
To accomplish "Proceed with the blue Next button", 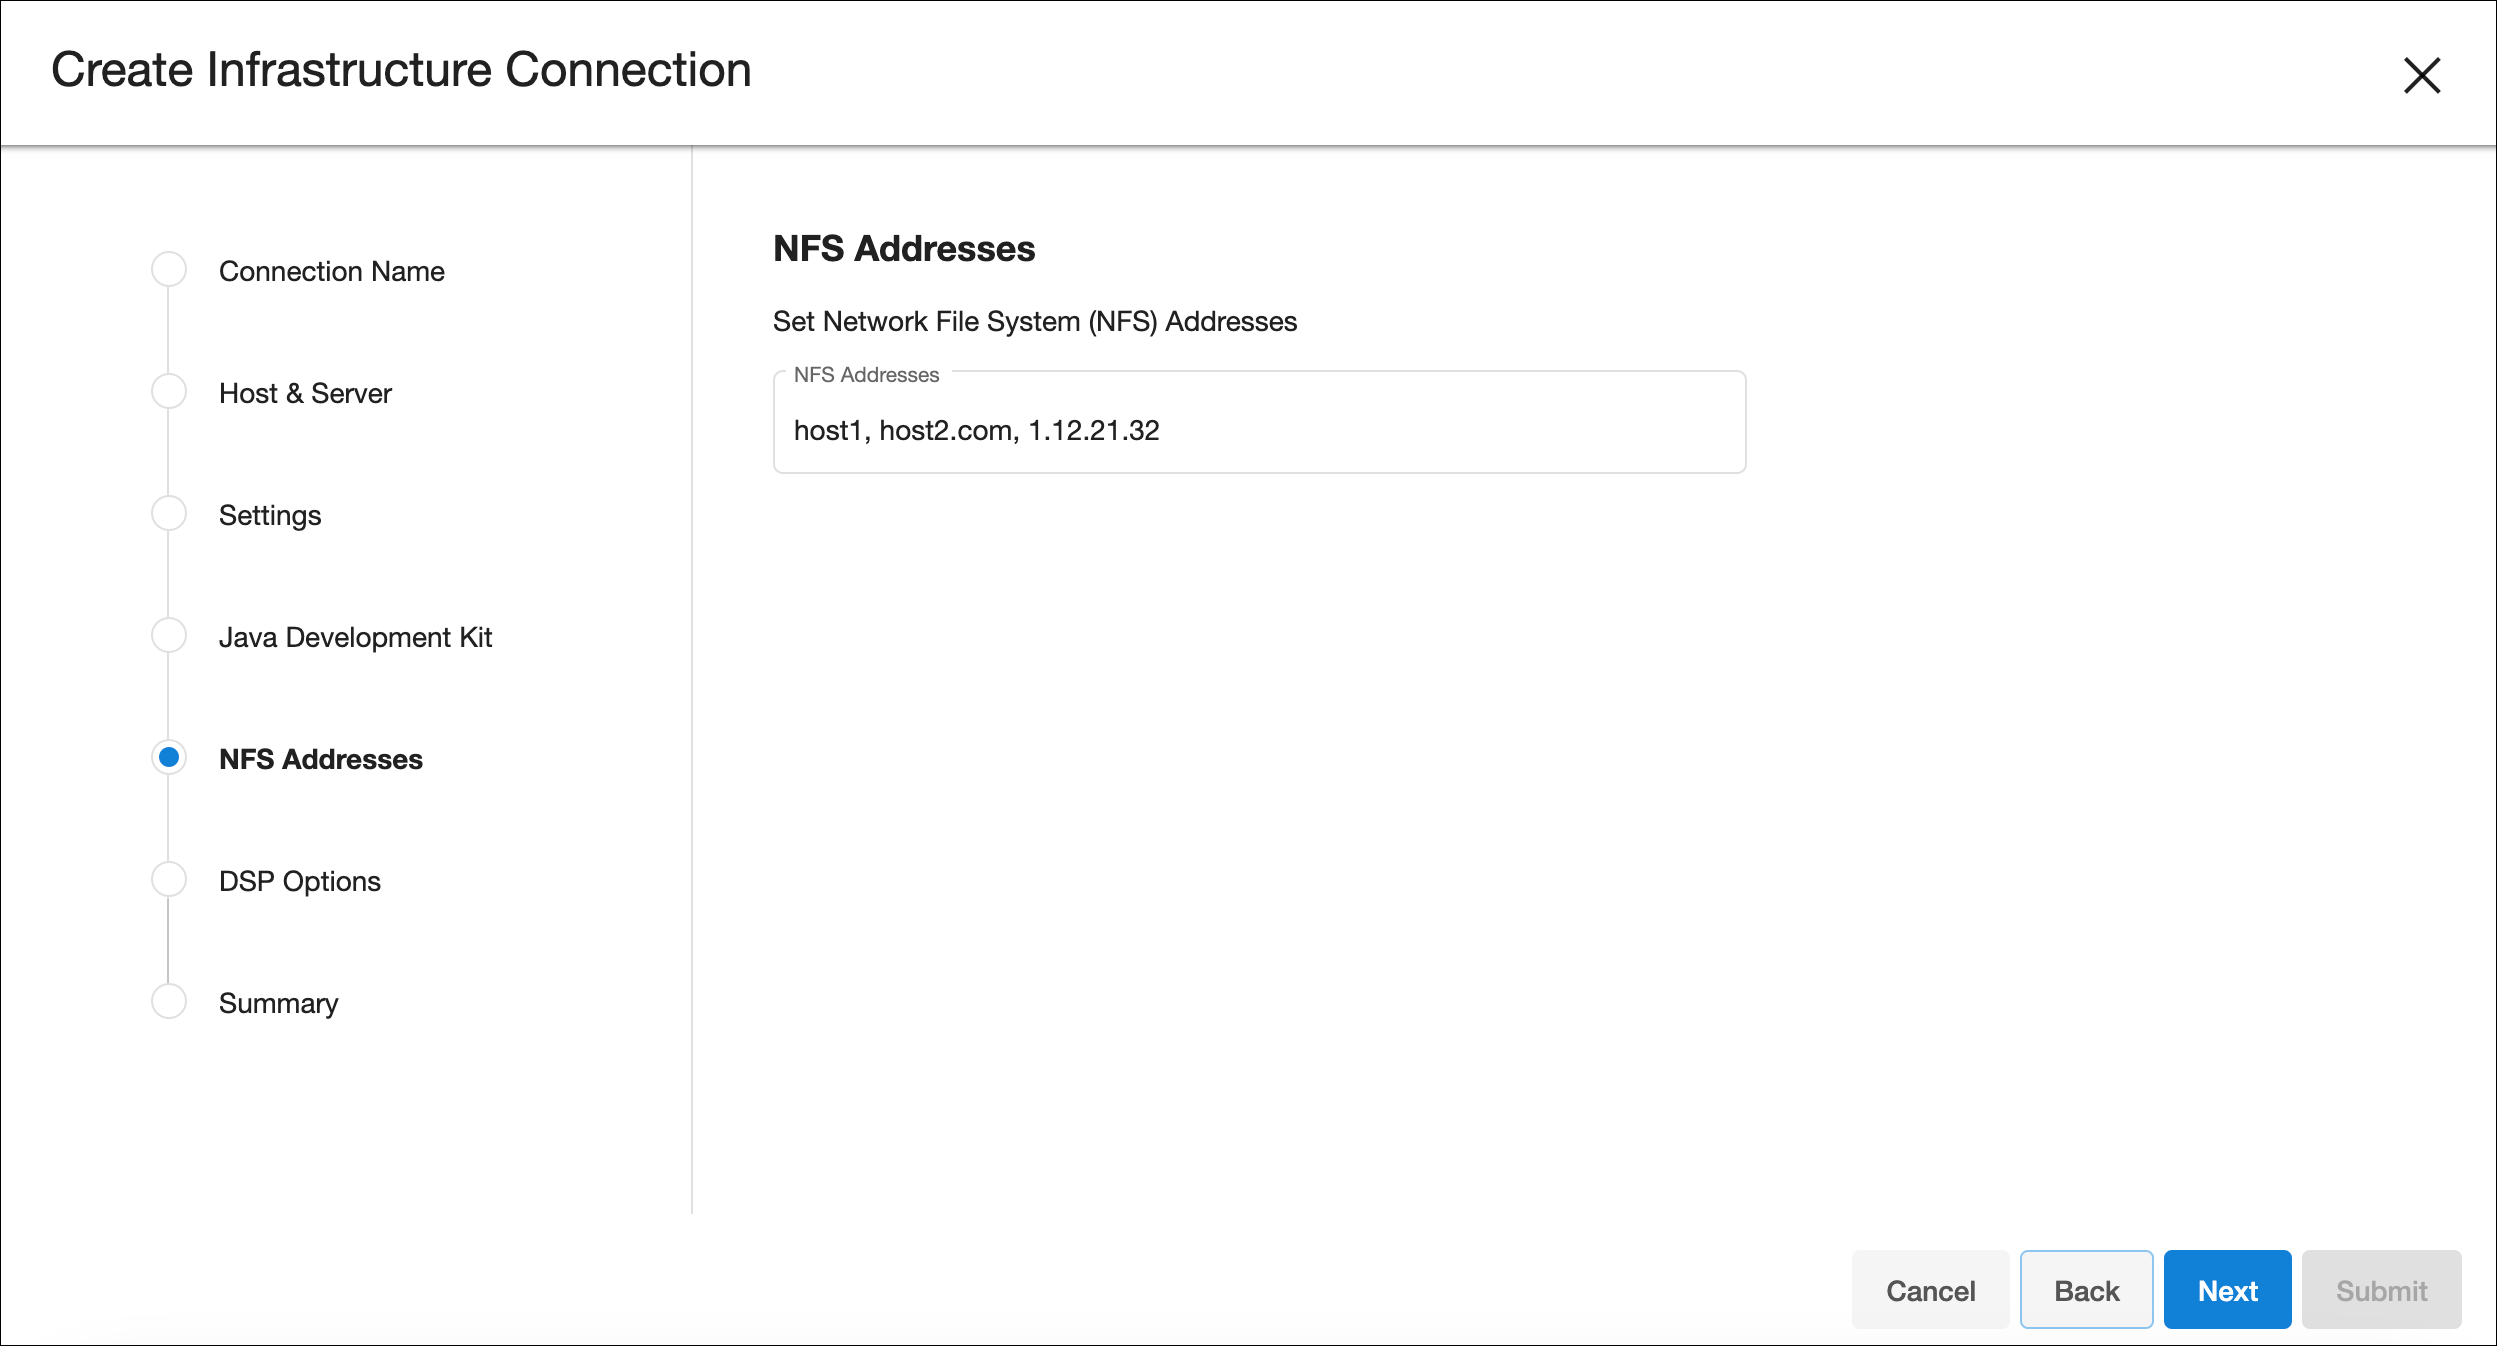I will (2227, 1290).
